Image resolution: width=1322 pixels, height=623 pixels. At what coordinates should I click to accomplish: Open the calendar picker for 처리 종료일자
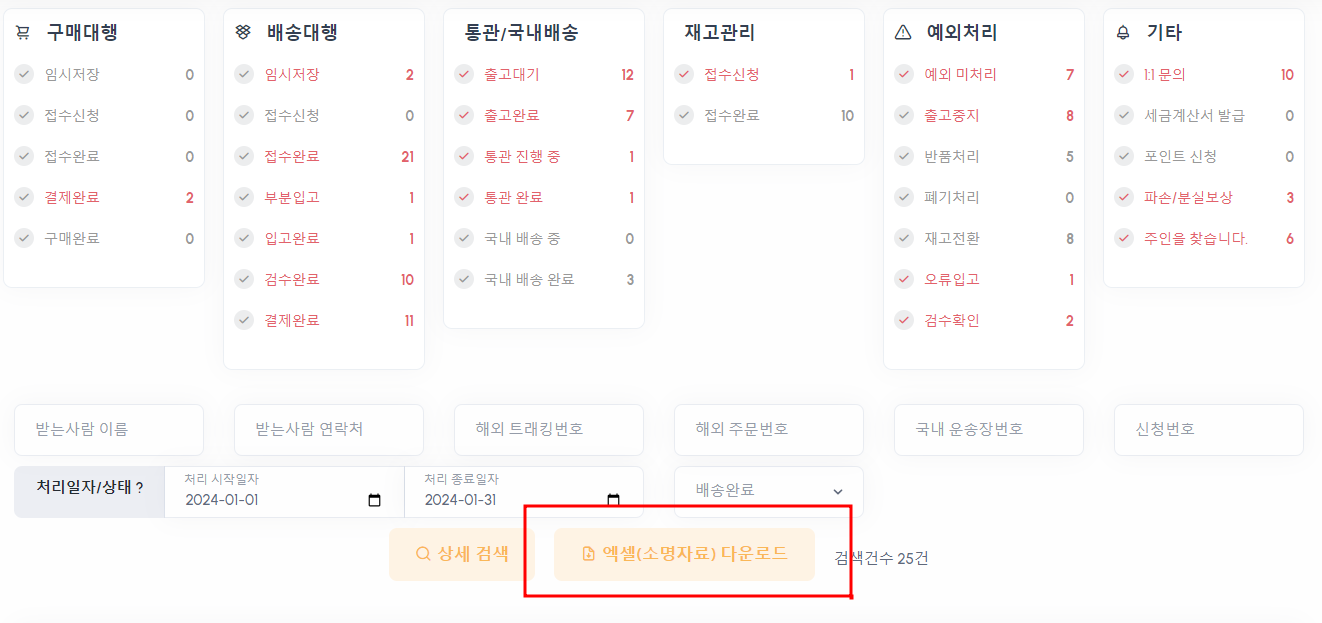614,500
